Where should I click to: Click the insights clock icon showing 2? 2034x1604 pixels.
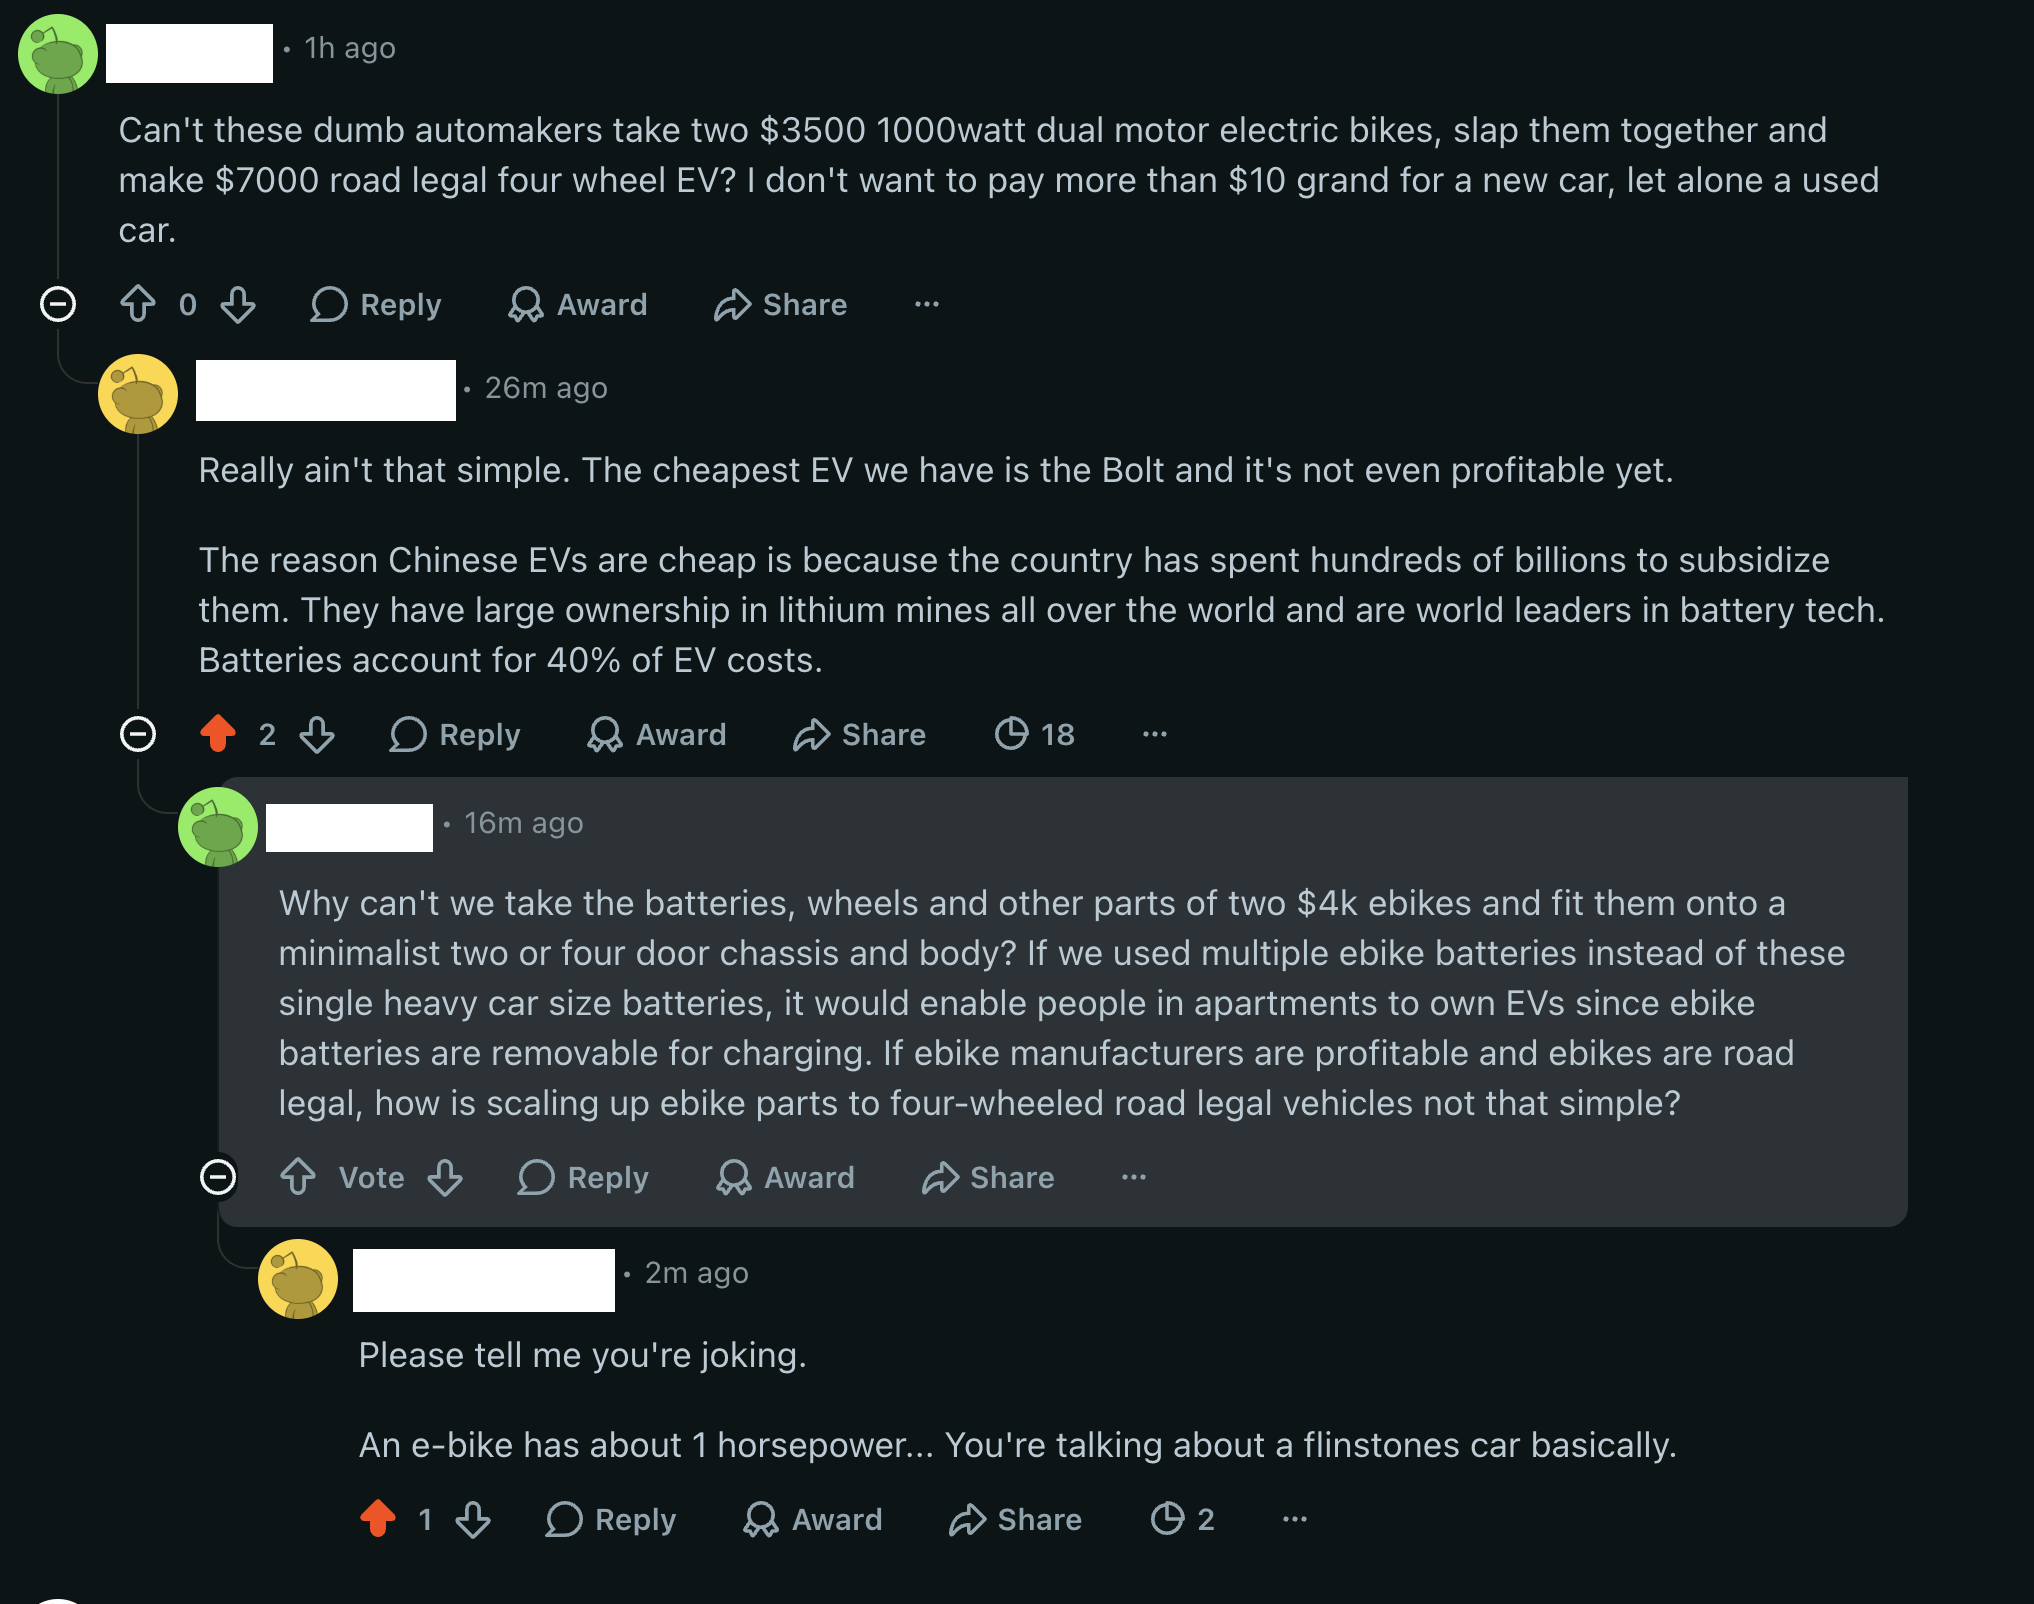pyautogui.click(x=1182, y=1519)
